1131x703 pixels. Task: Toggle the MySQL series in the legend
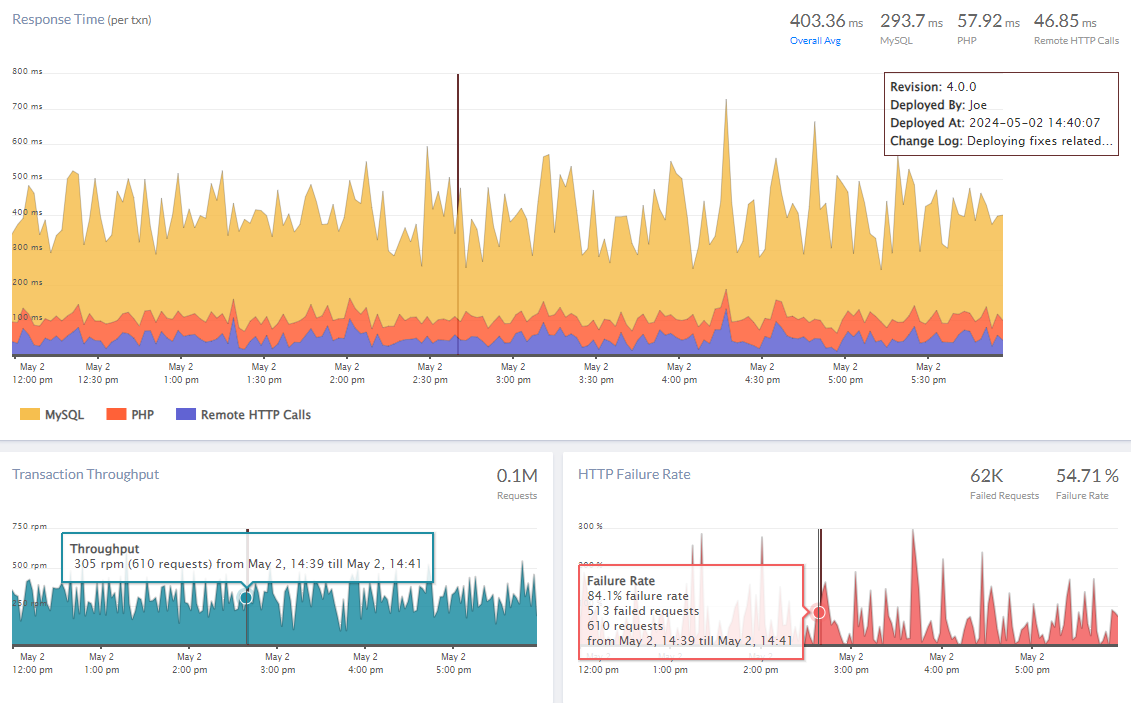pyautogui.click(x=52, y=413)
